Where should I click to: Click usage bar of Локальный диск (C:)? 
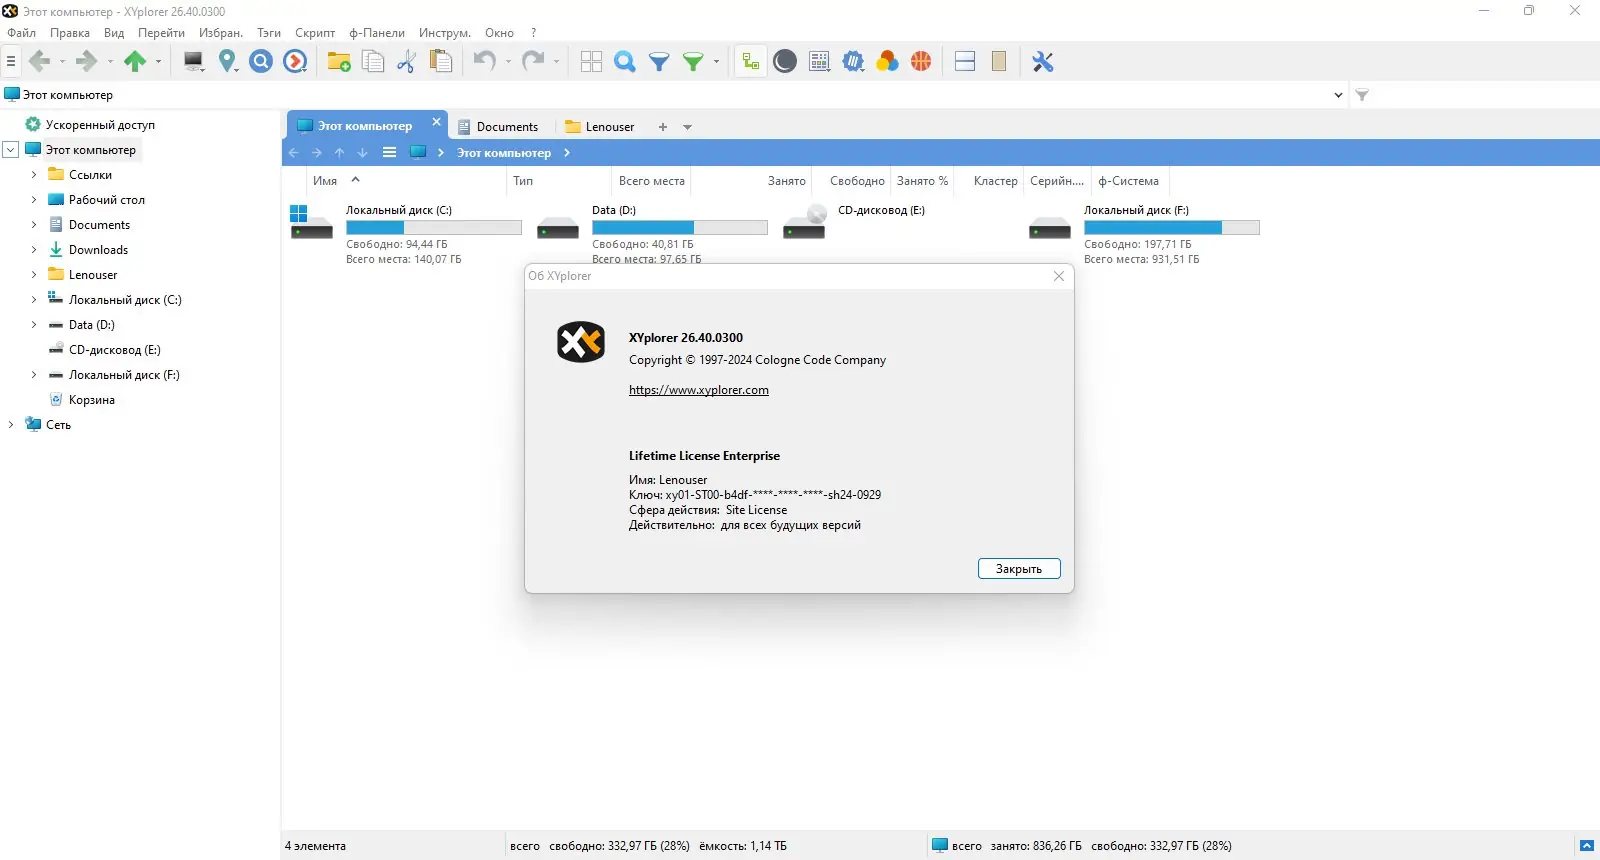434,228
